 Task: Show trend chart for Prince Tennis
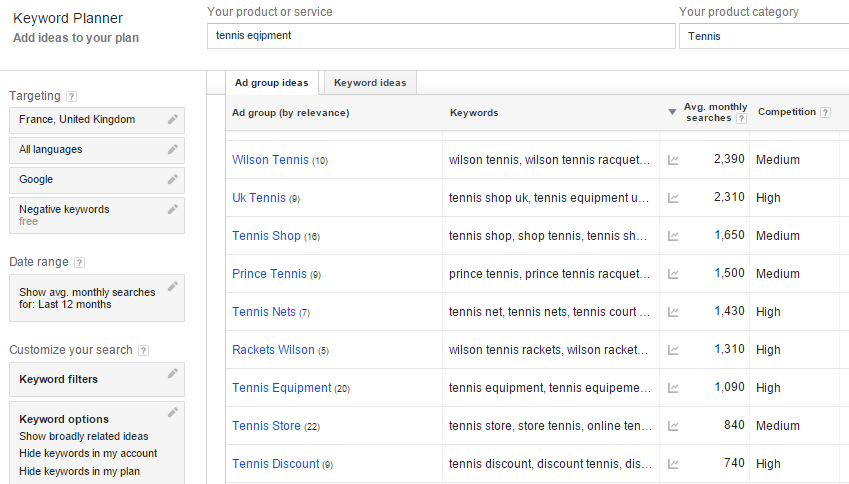[673, 274]
